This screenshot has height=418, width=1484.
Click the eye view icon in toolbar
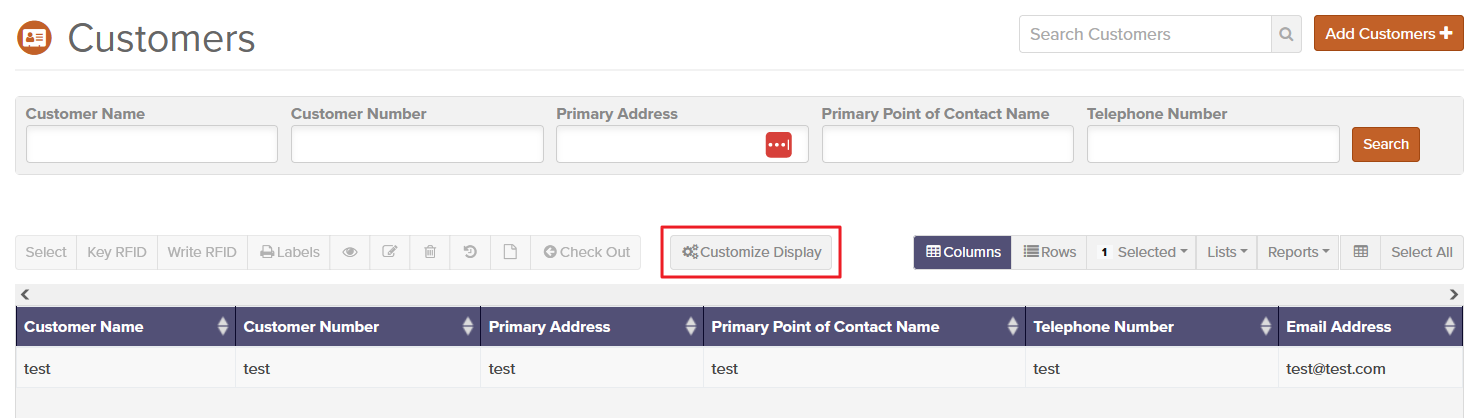pyautogui.click(x=350, y=252)
